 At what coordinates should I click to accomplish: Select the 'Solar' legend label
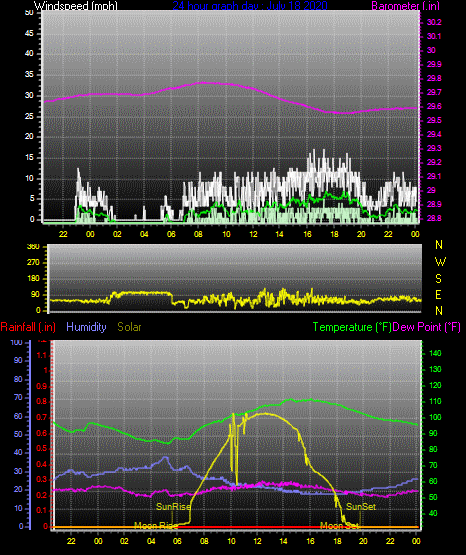click(129, 327)
